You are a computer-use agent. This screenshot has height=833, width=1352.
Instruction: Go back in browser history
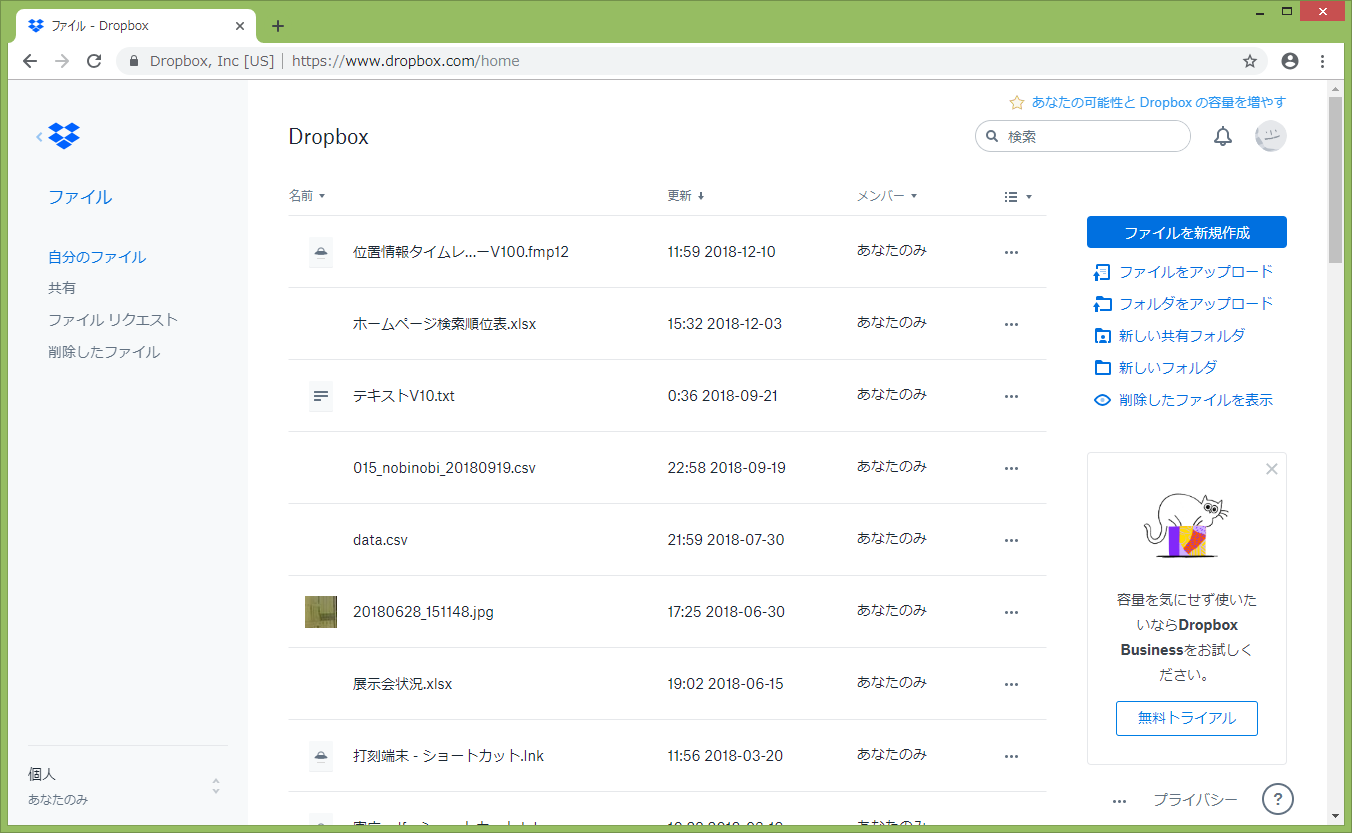[x=30, y=61]
